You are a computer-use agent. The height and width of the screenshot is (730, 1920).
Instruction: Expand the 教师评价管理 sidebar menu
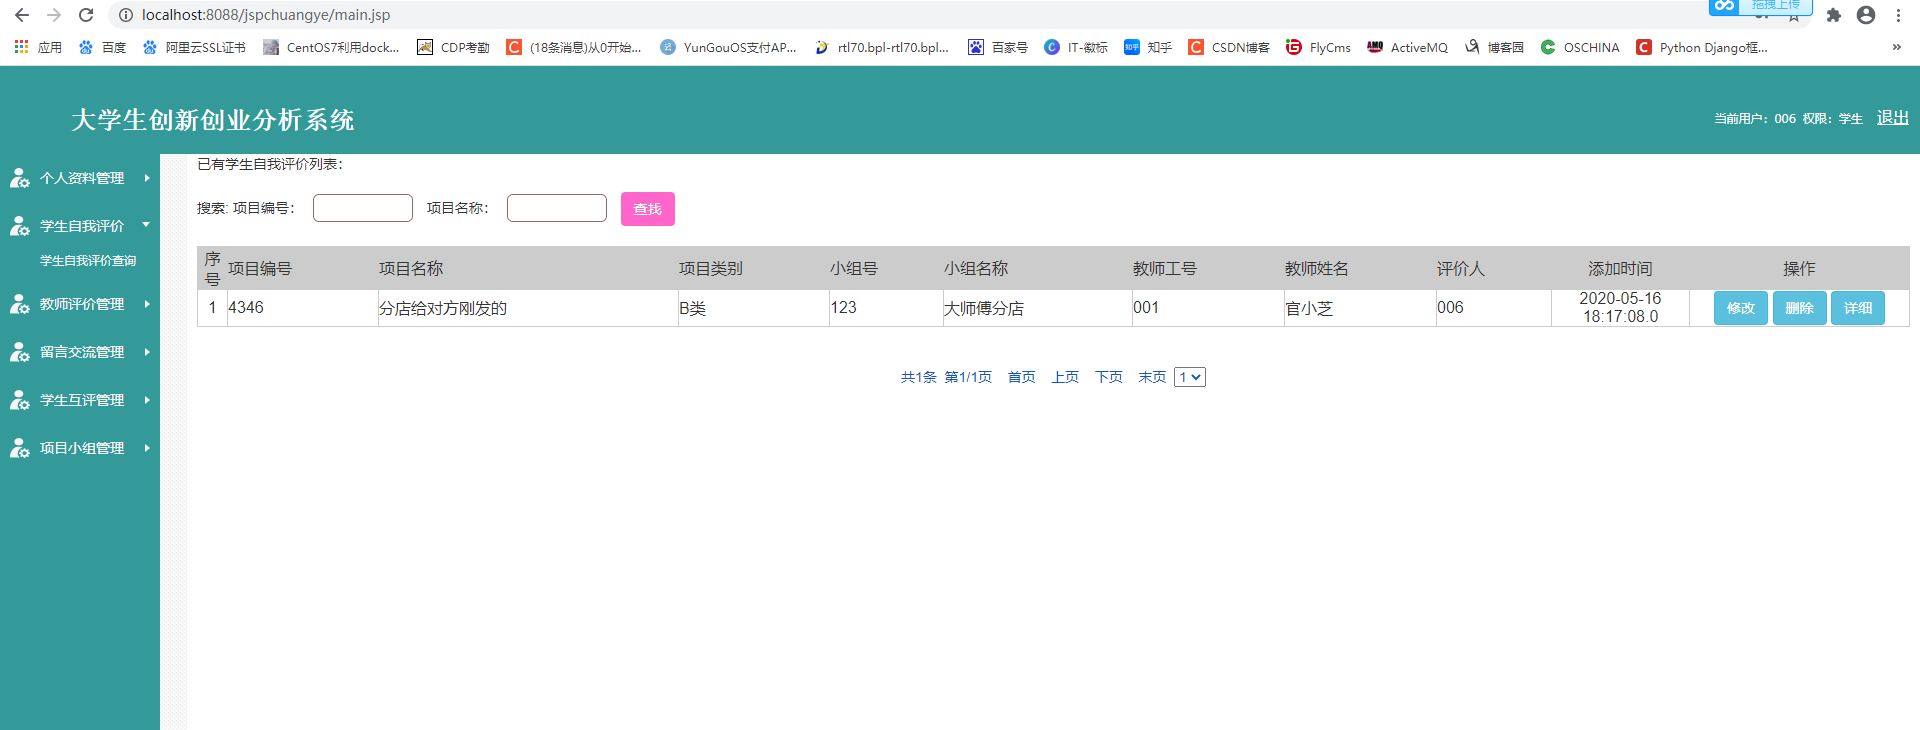pos(80,304)
